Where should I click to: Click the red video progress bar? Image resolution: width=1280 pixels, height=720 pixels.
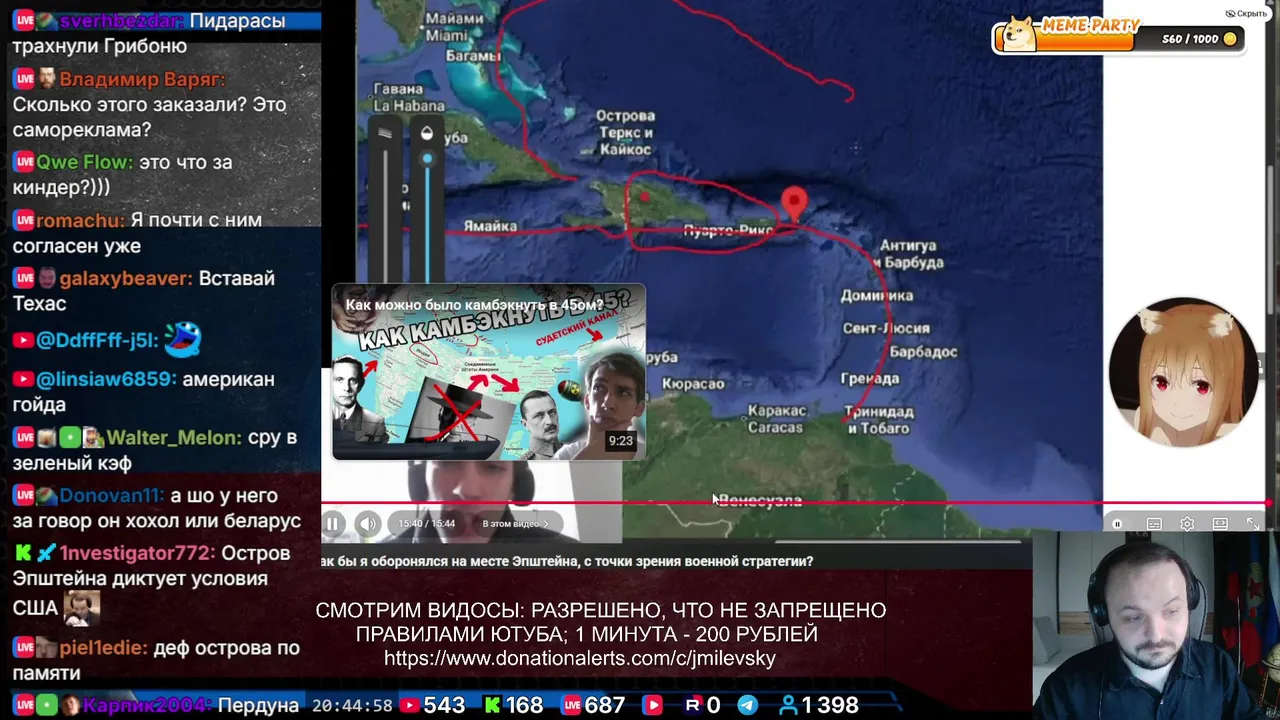coord(795,504)
